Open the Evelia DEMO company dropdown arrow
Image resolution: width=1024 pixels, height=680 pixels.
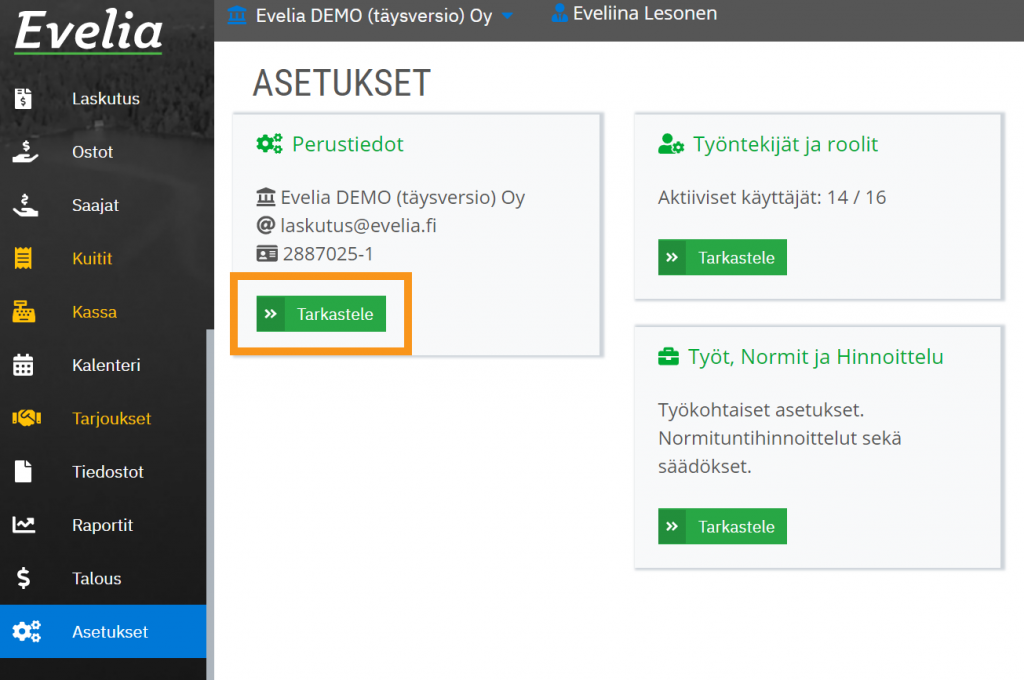click(x=507, y=15)
